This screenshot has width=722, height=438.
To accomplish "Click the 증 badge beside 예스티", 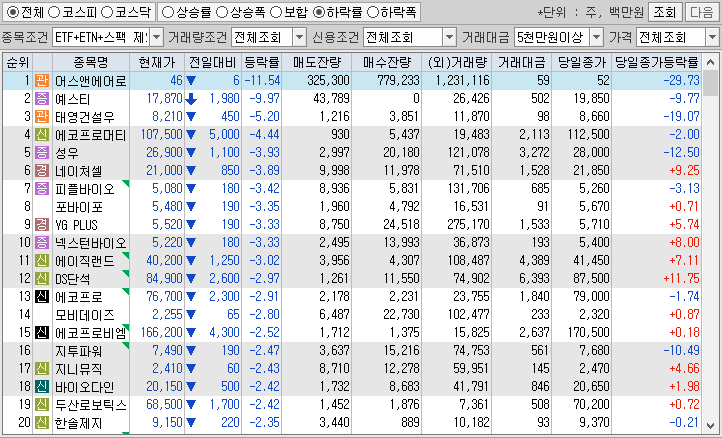I will (x=42, y=99).
